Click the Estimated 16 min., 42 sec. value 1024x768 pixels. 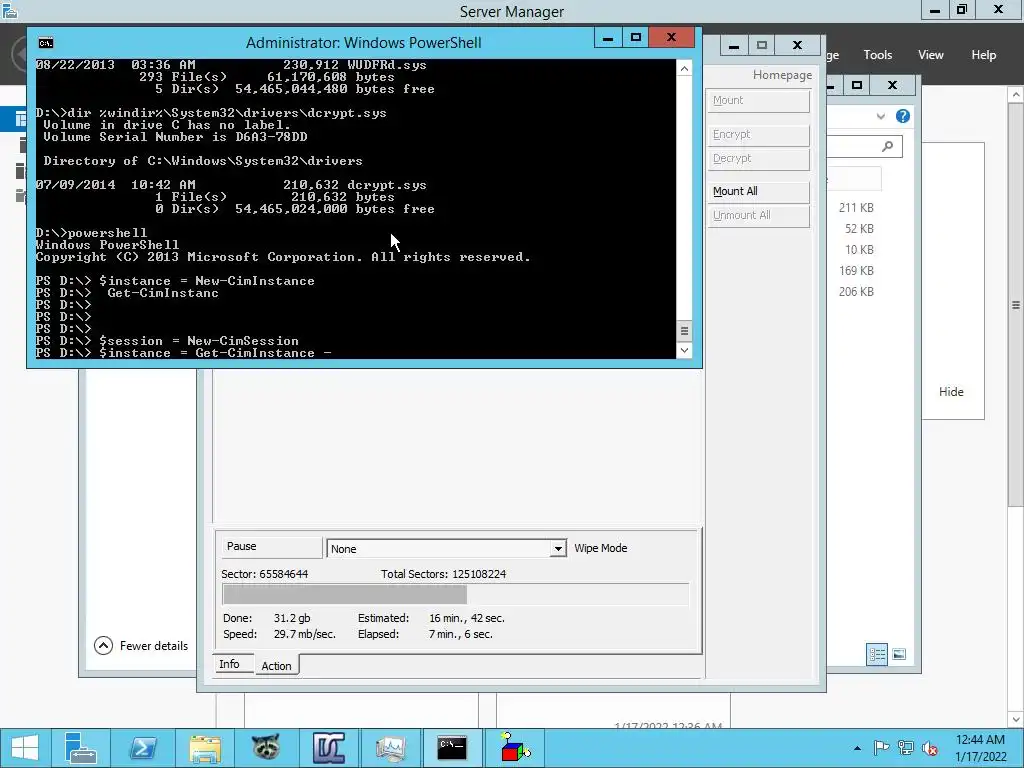coord(466,618)
